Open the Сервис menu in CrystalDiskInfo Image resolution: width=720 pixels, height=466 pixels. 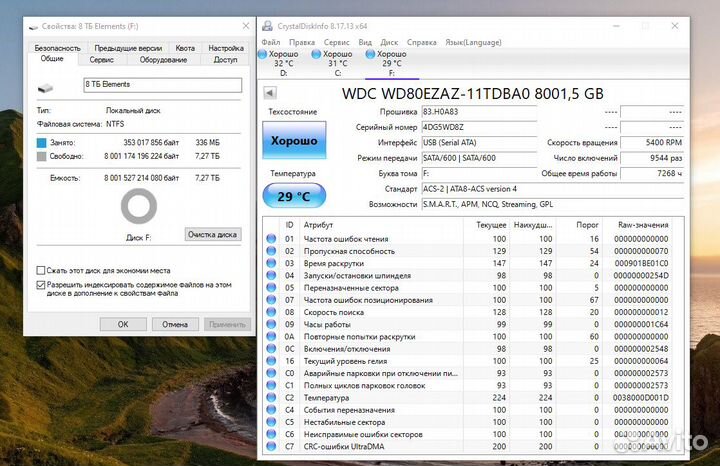click(337, 42)
